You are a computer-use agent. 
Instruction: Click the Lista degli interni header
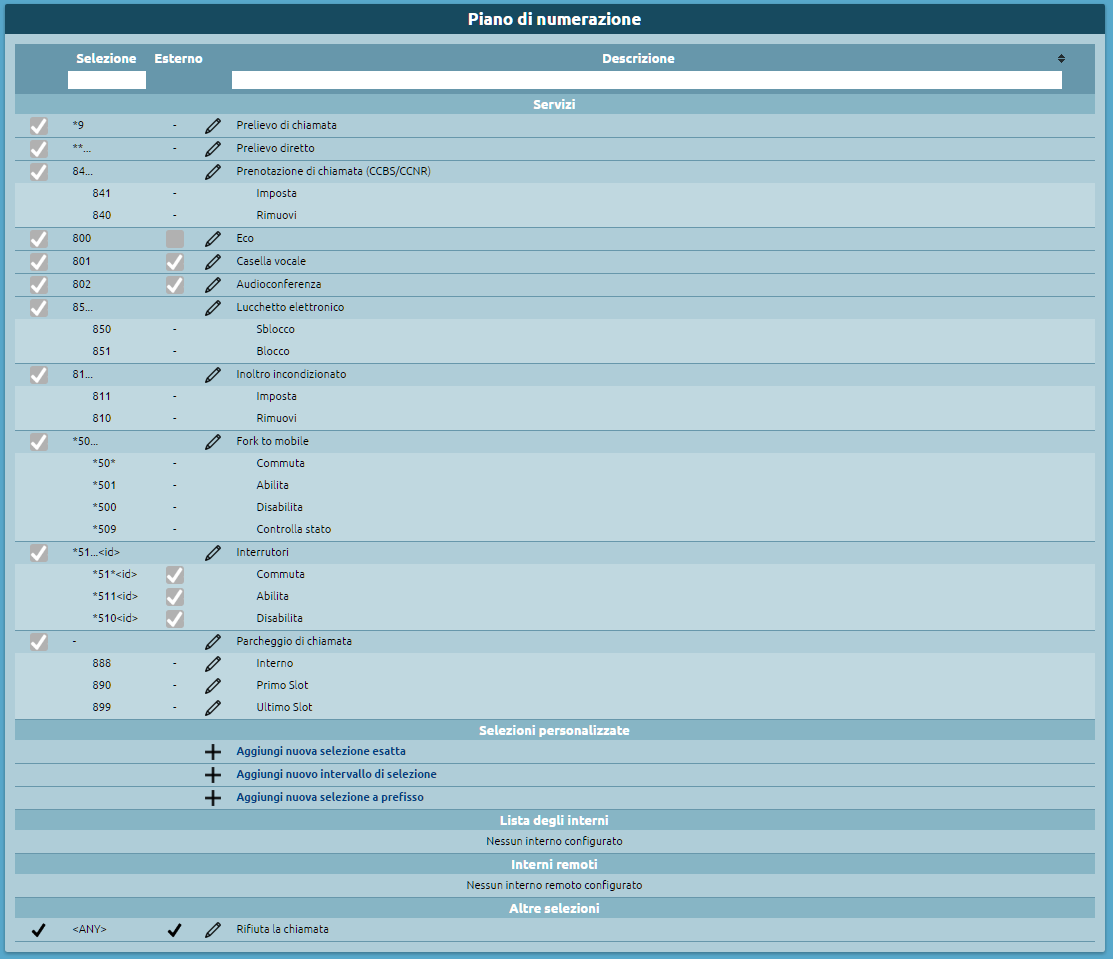pyautogui.click(x=554, y=821)
